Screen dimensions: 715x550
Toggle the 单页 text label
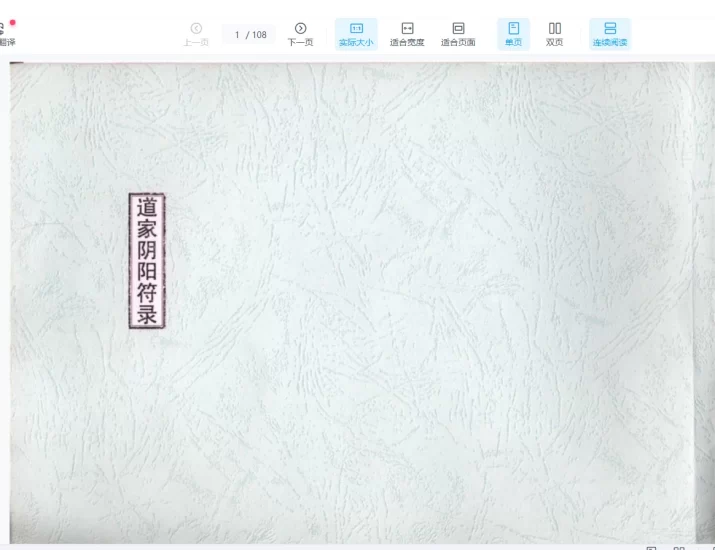pos(513,43)
